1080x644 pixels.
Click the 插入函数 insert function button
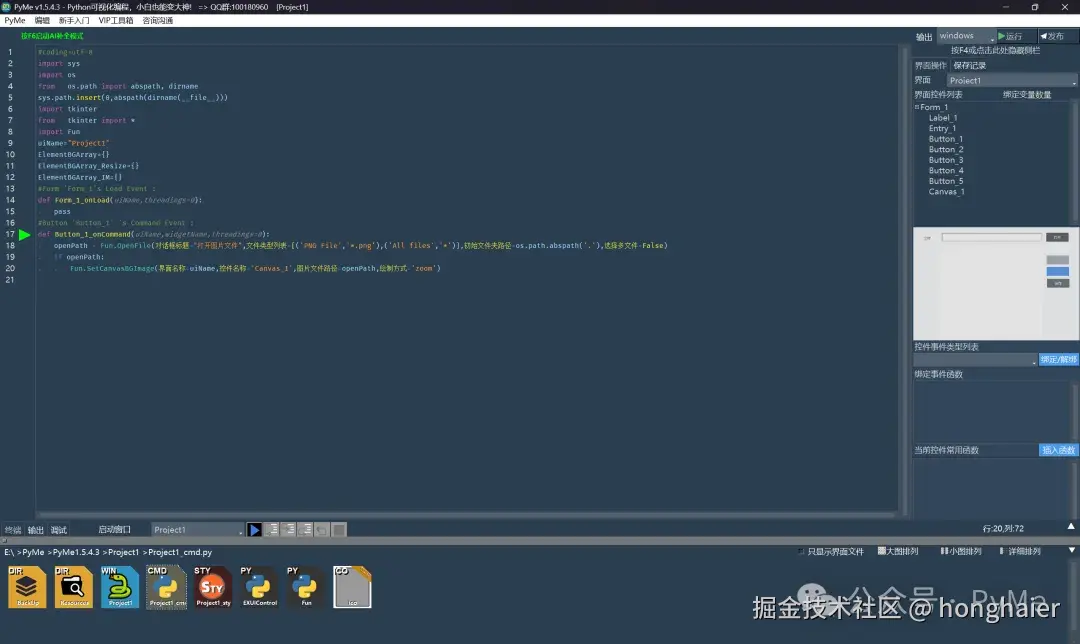click(x=1058, y=450)
